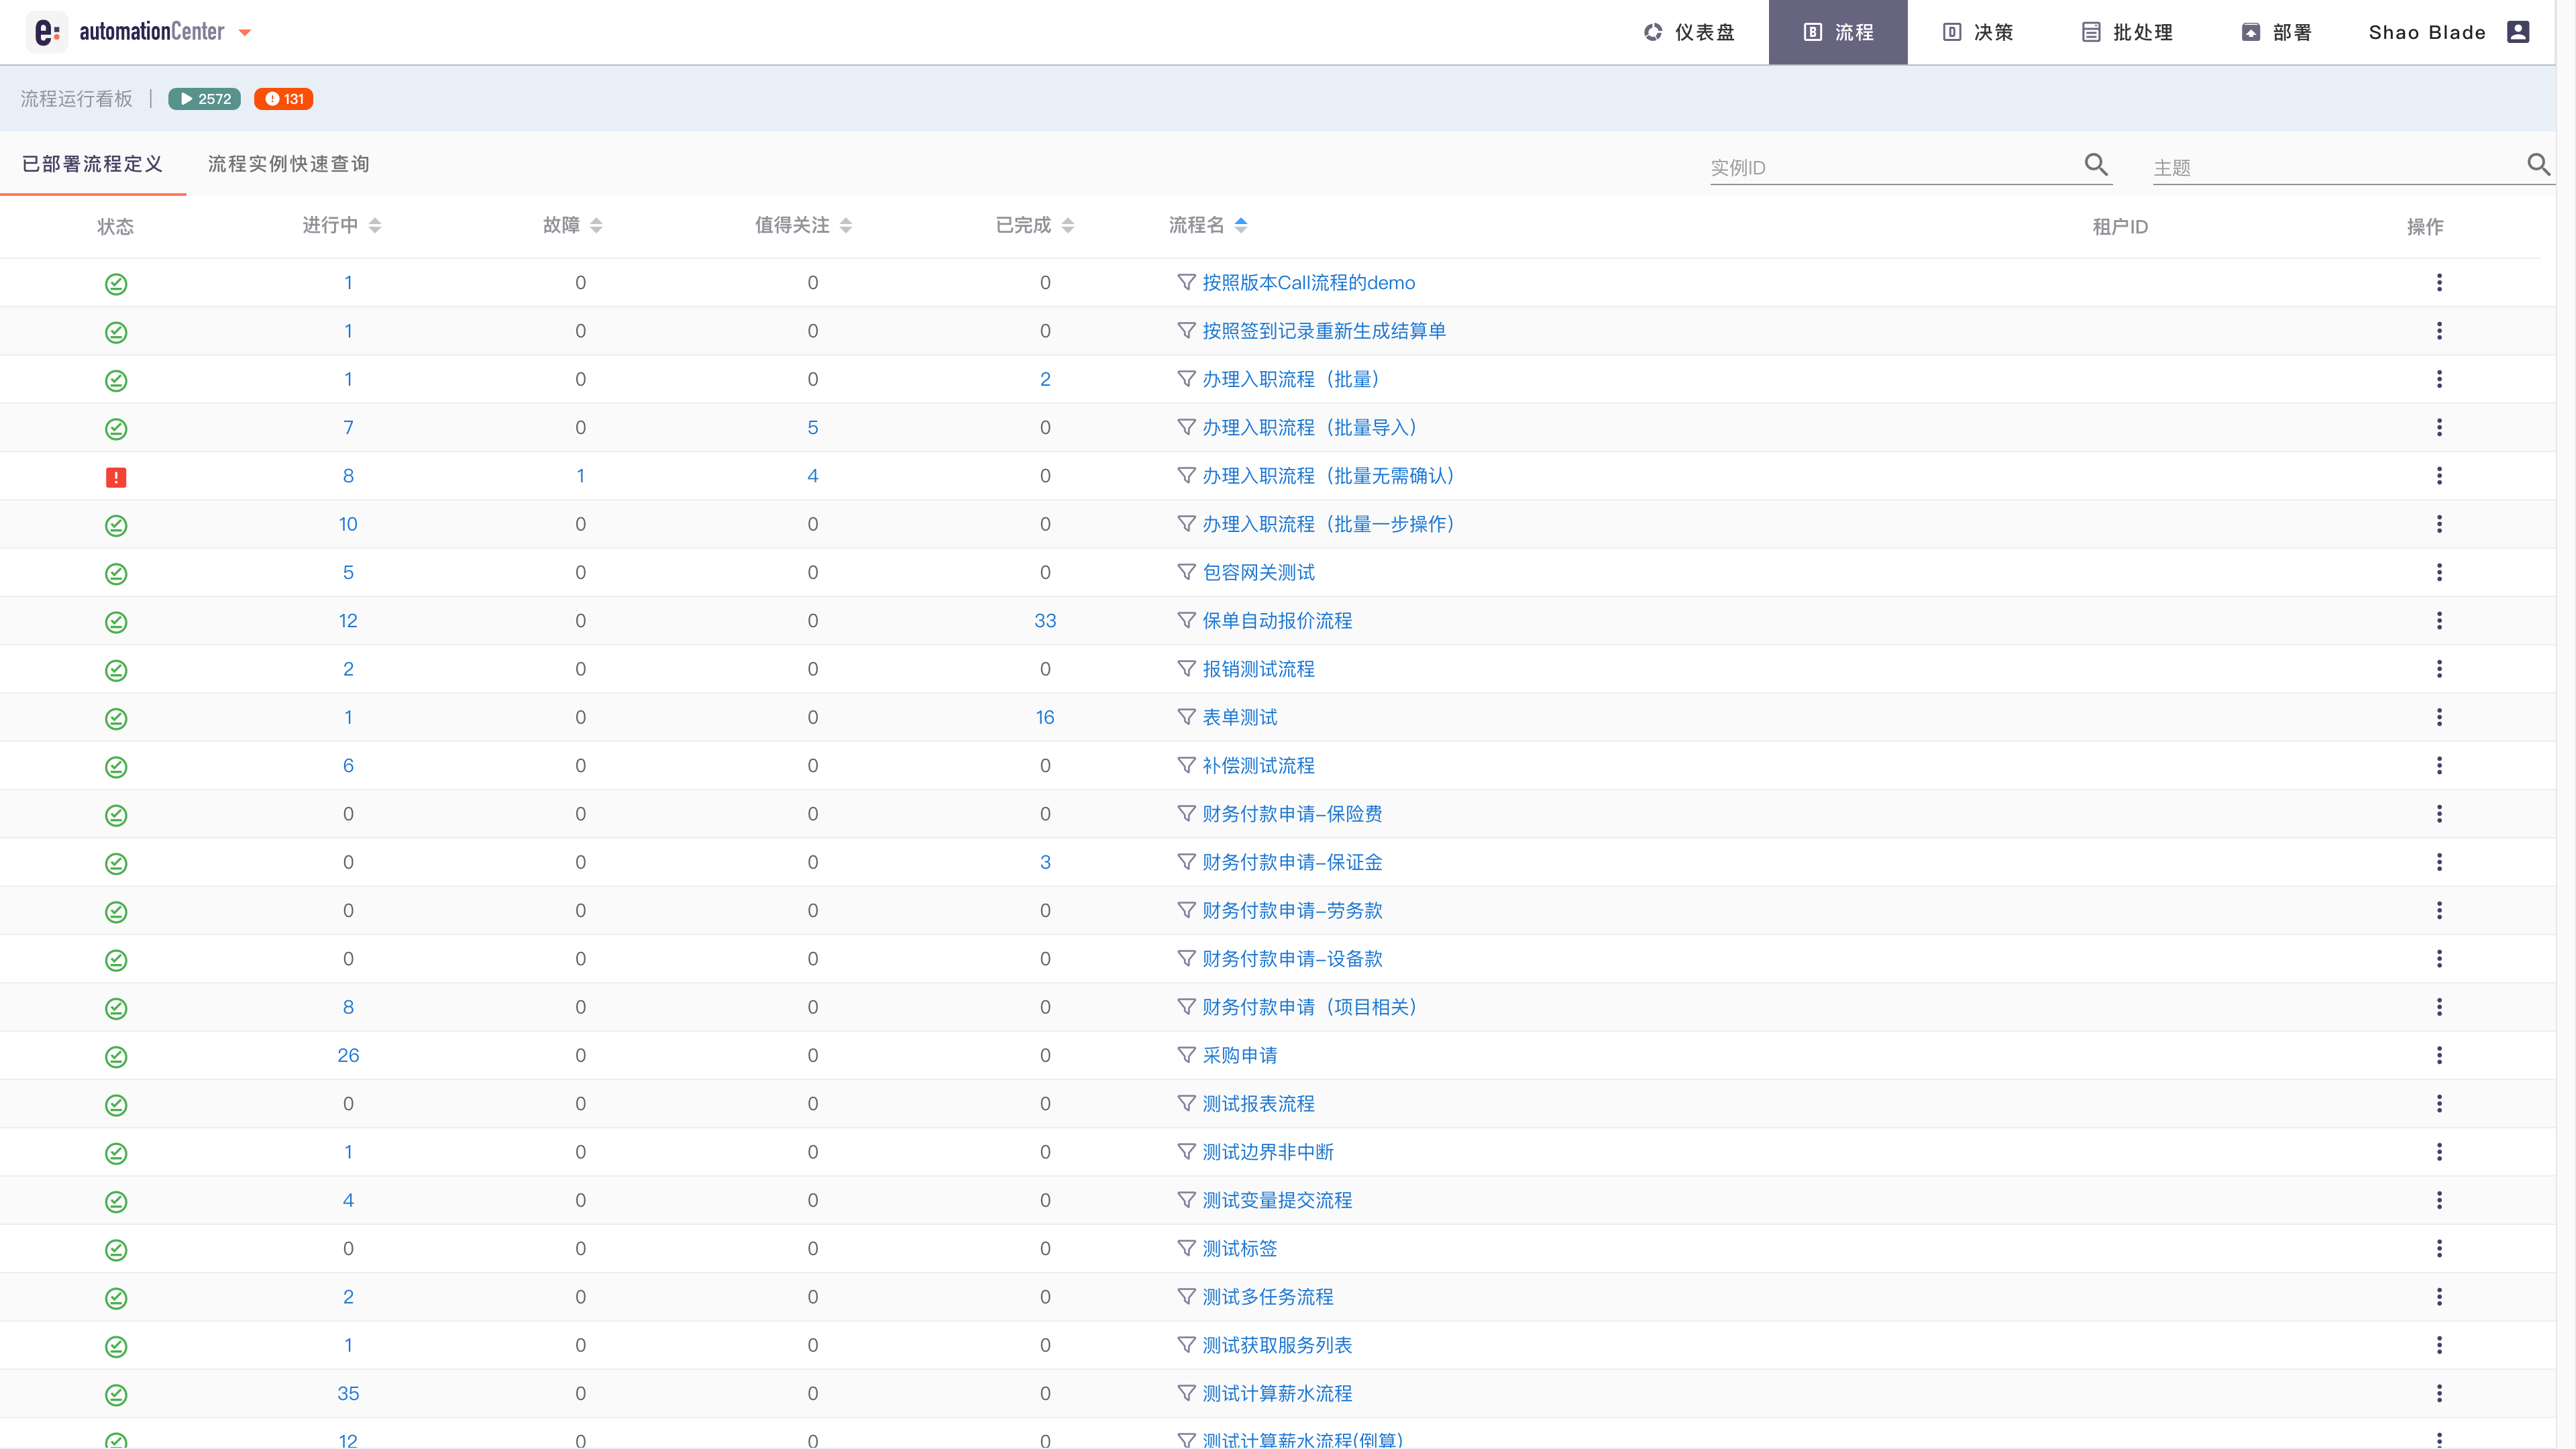2576x1449 pixels.
Task: Click the page's vertical scrollbar
Action: [2566, 724]
